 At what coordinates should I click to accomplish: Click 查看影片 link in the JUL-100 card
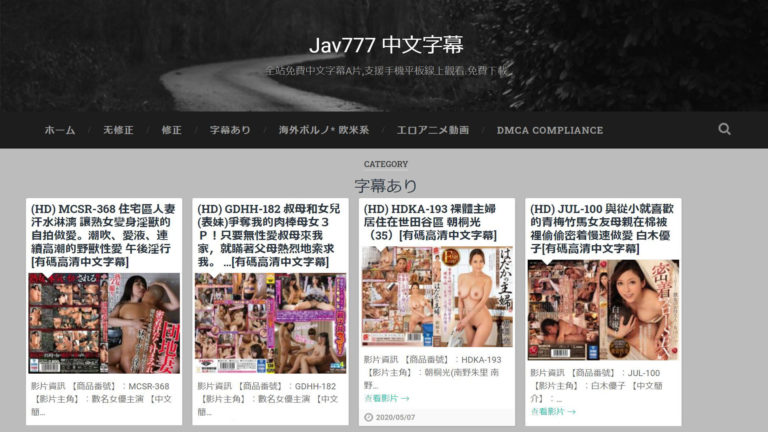[x=553, y=411]
